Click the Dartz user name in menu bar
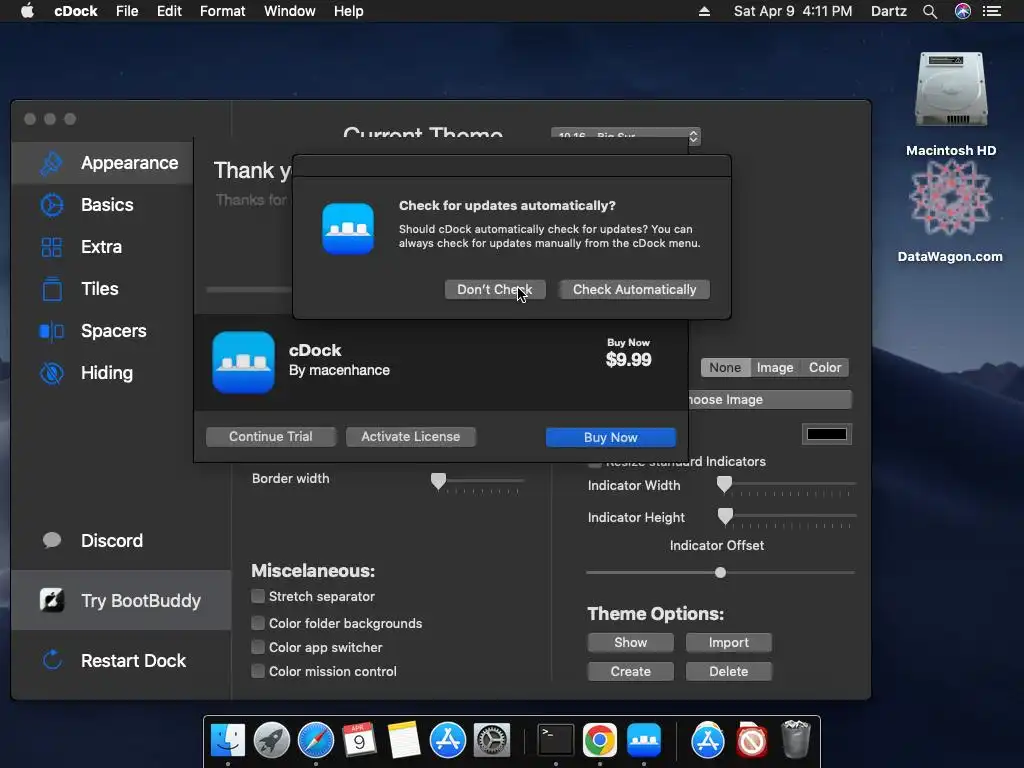This screenshot has height=768, width=1024. click(889, 11)
